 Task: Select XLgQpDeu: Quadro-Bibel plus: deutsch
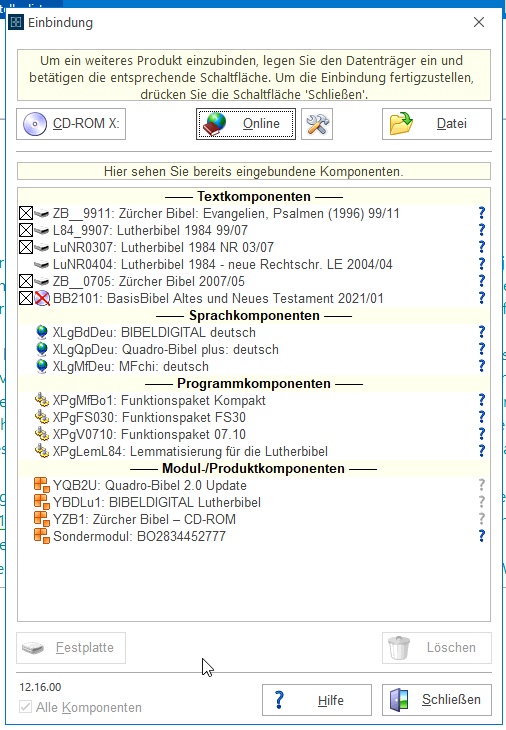coord(166,350)
